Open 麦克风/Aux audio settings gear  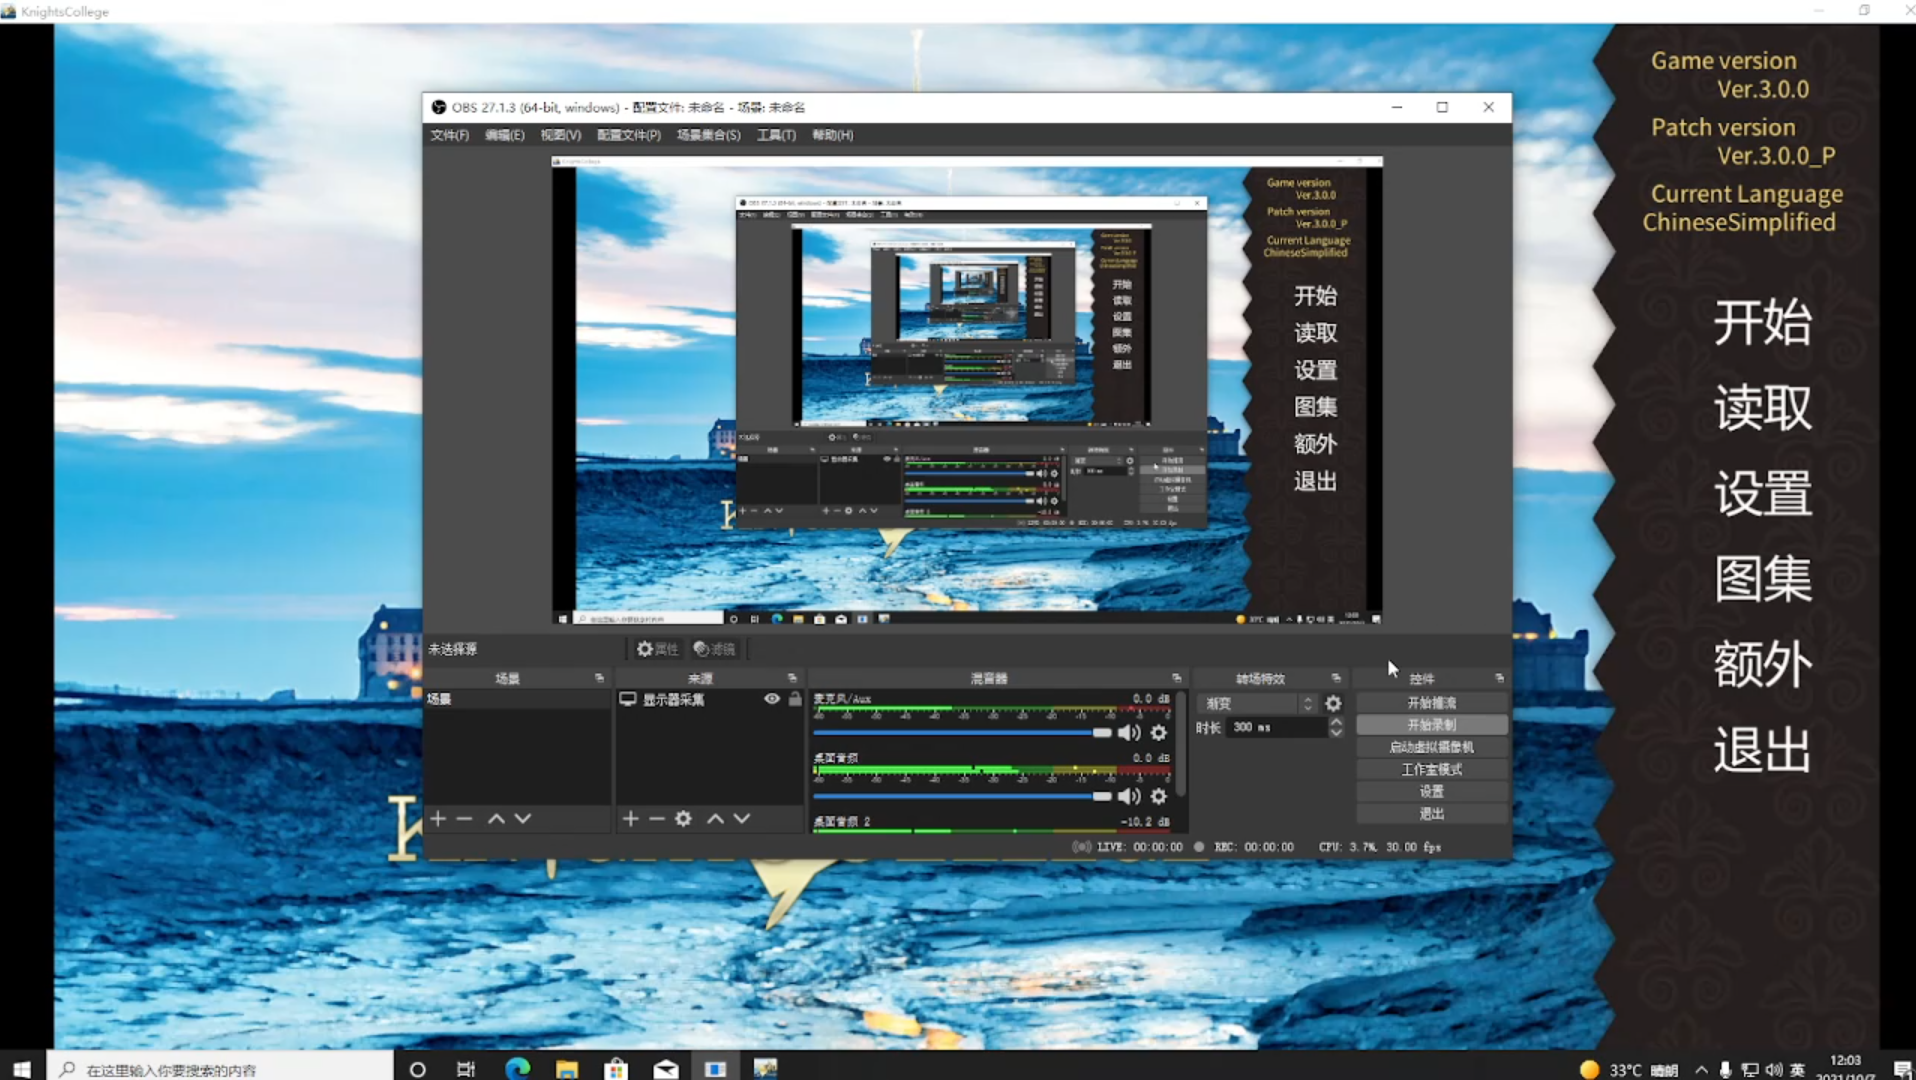coord(1159,733)
